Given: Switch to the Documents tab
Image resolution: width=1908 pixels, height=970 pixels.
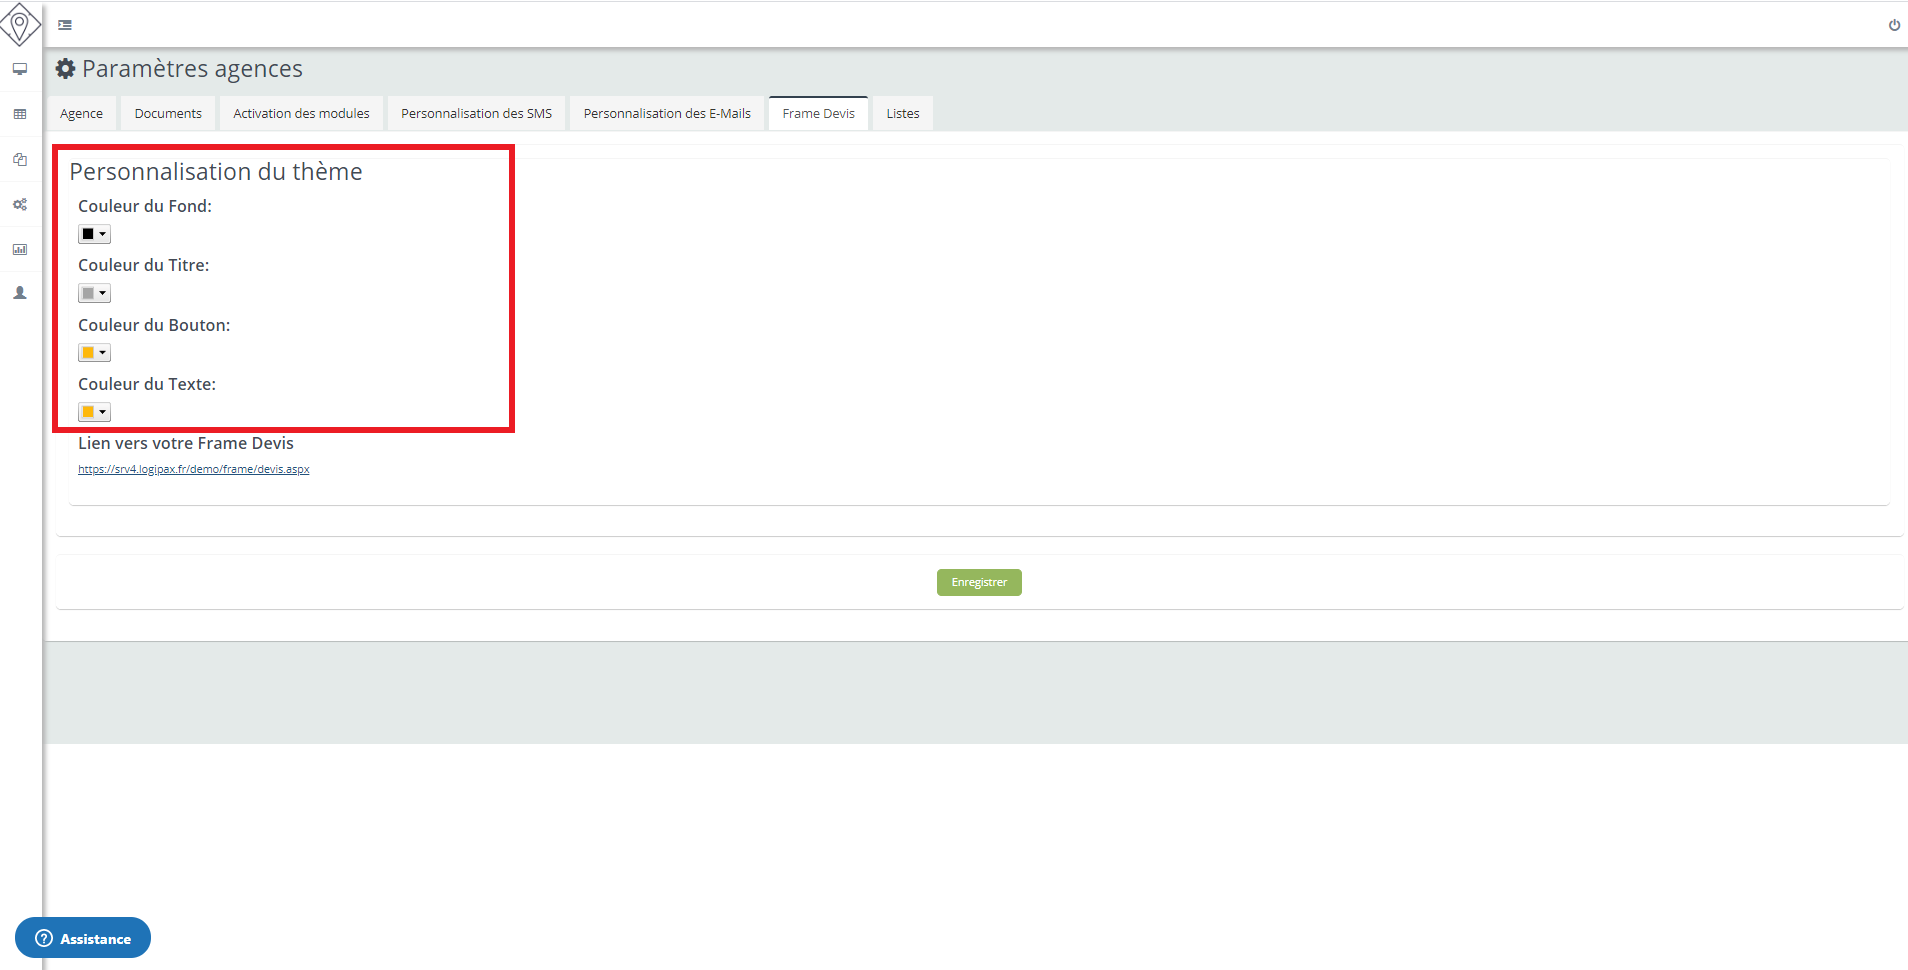Looking at the screenshot, I should 168,114.
